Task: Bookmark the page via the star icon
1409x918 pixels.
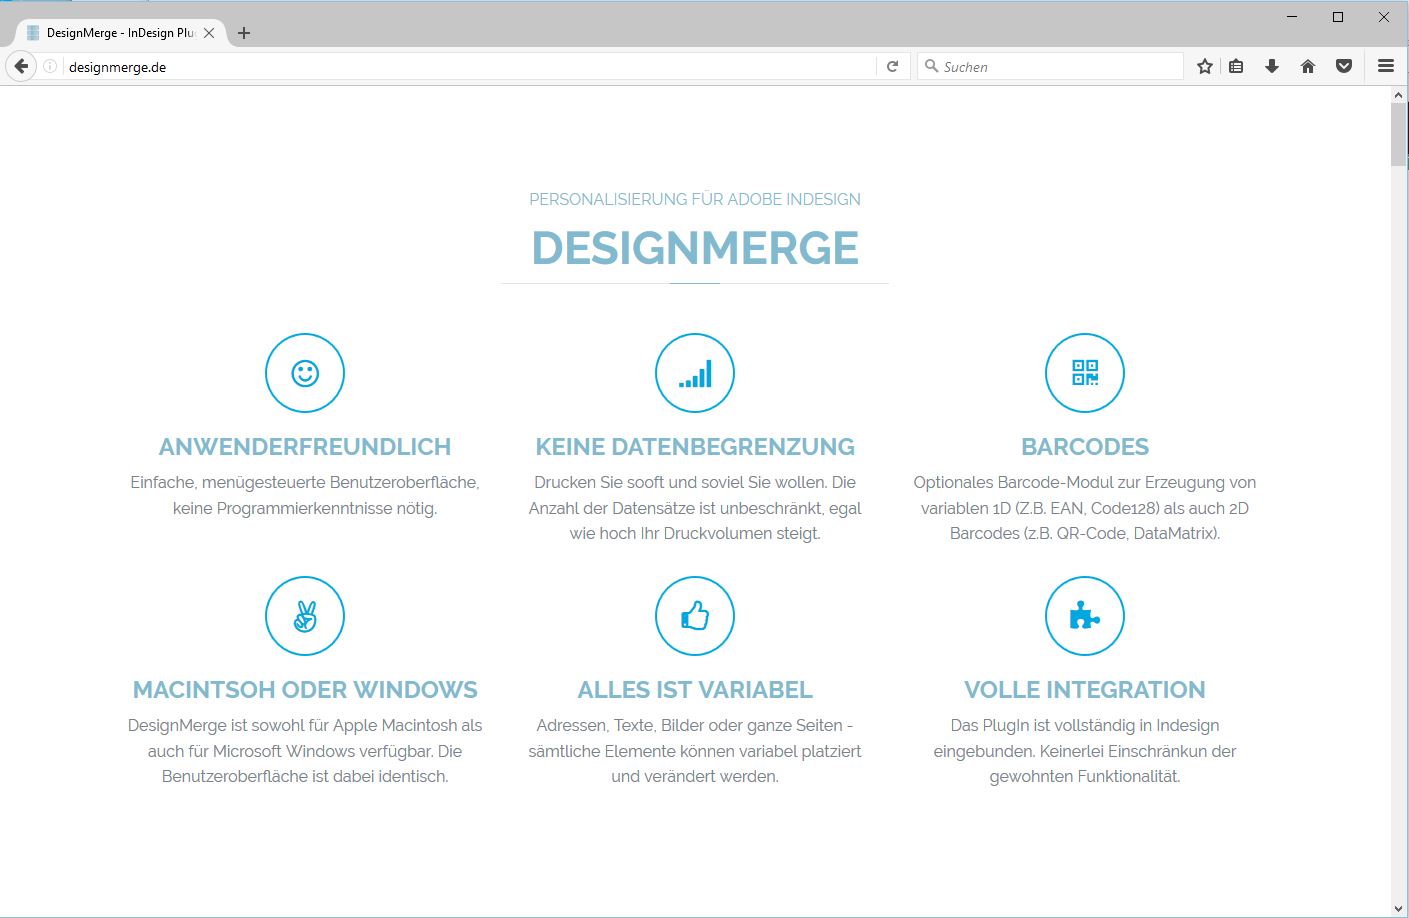Action: pyautogui.click(x=1204, y=66)
